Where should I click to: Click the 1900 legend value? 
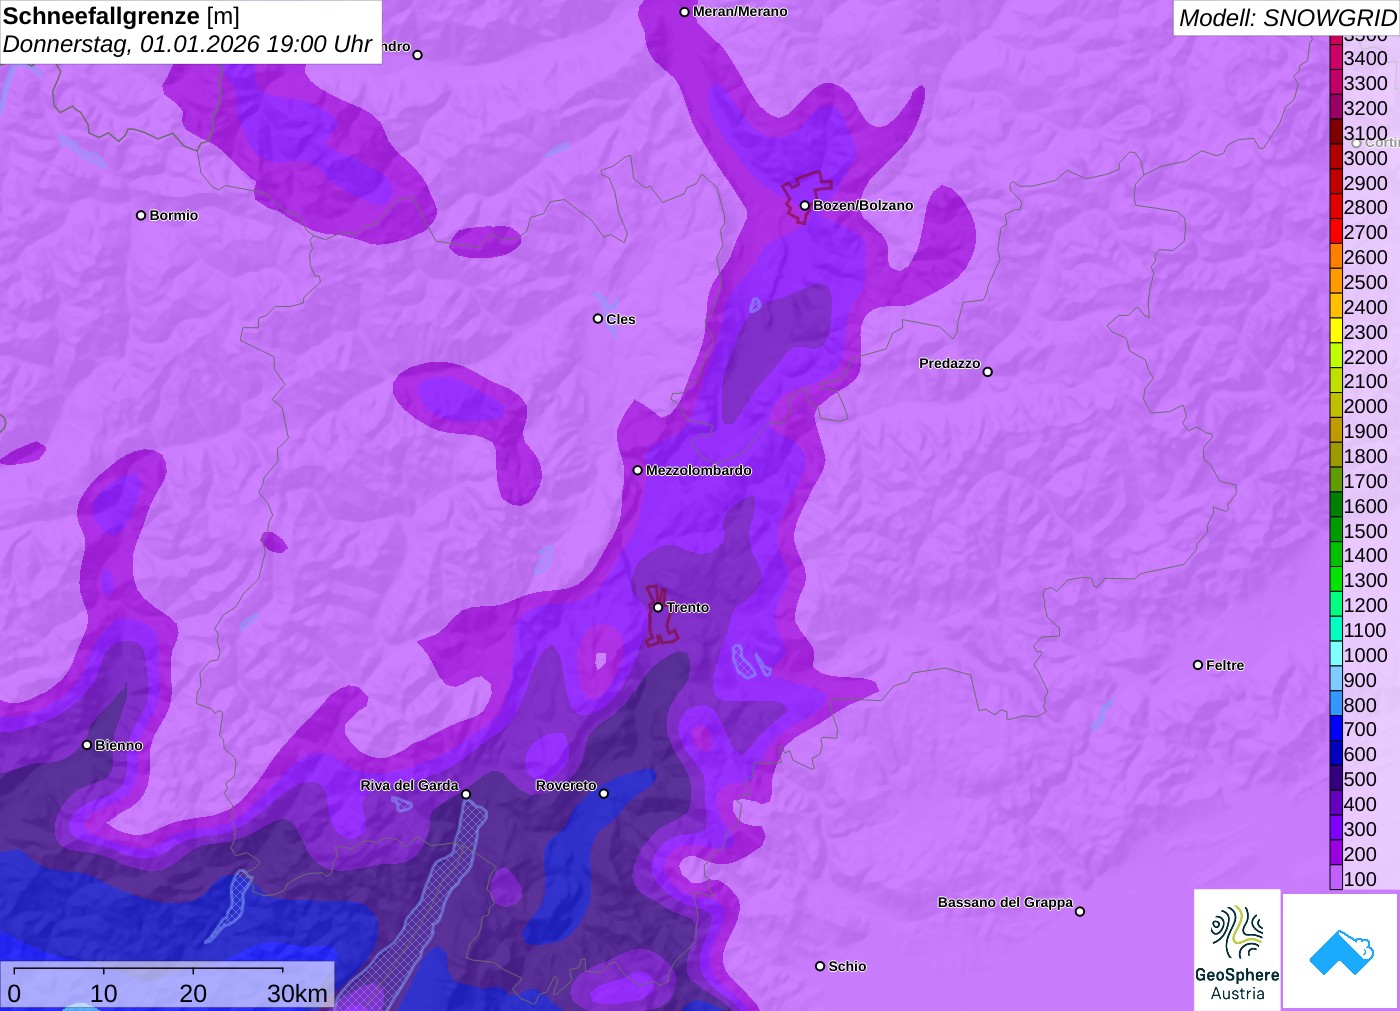point(1365,431)
